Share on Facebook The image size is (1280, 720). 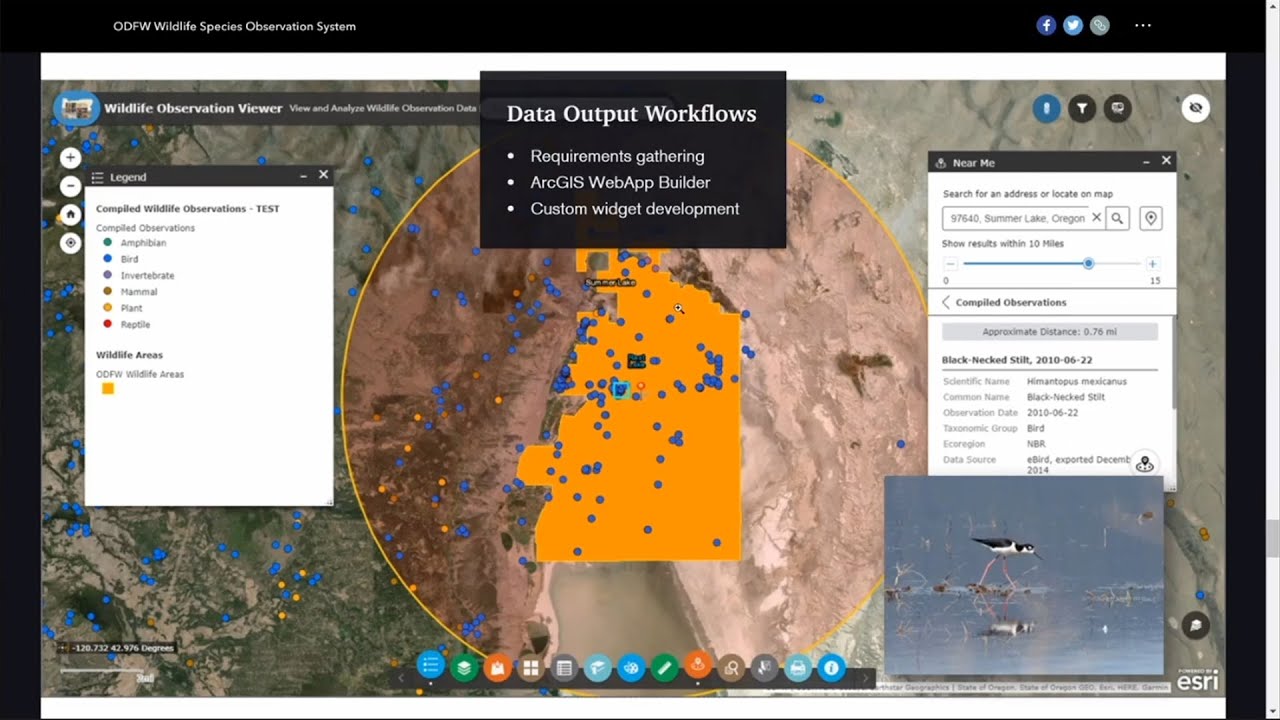(x=1046, y=26)
